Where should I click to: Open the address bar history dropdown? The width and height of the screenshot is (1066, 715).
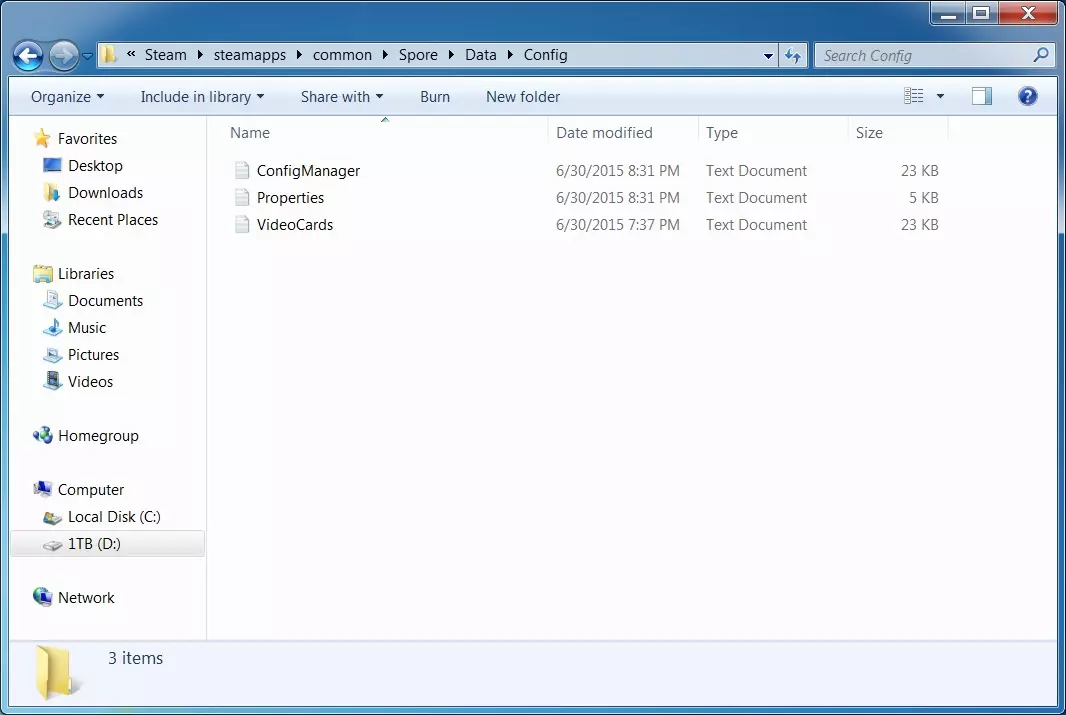768,56
